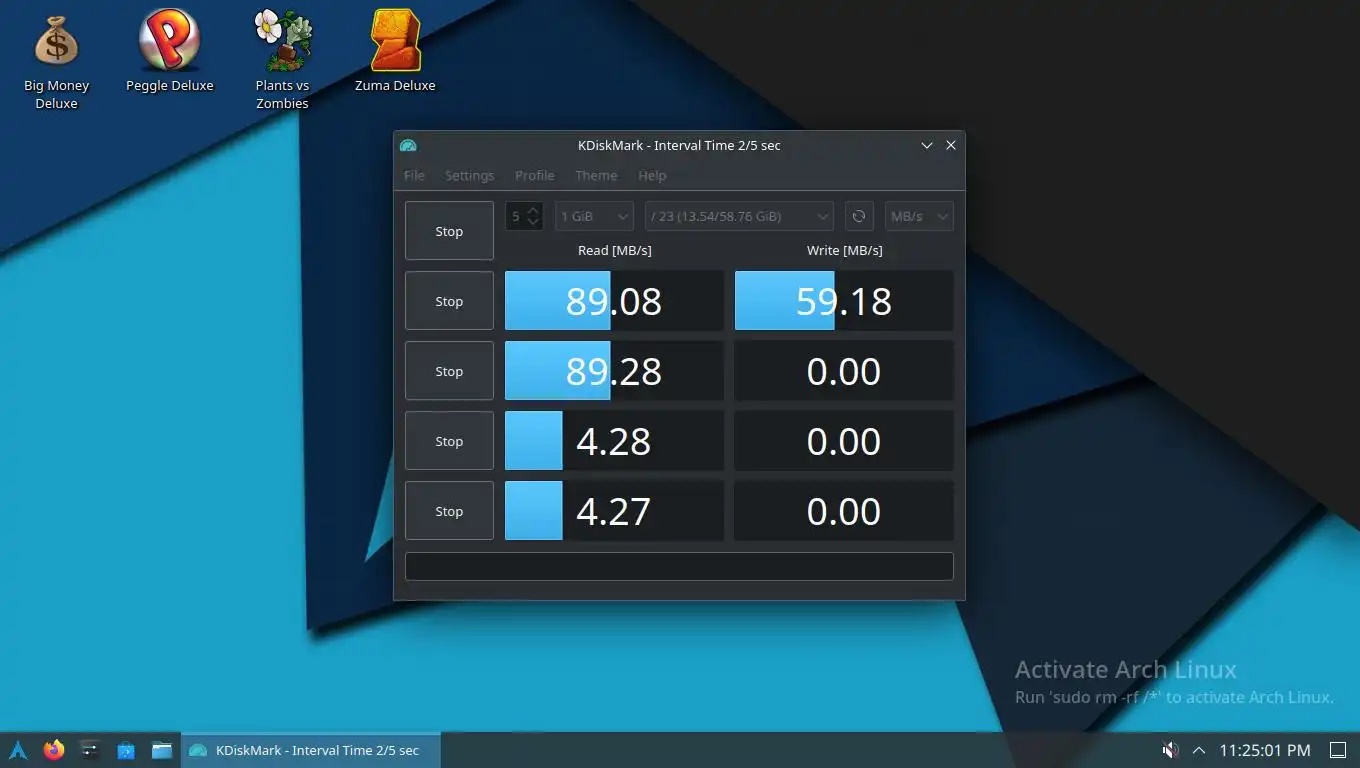Image resolution: width=1360 pixels, height=768 pixels.
Task: Minimize the KDiskMark window
Action: pos(927,146)
